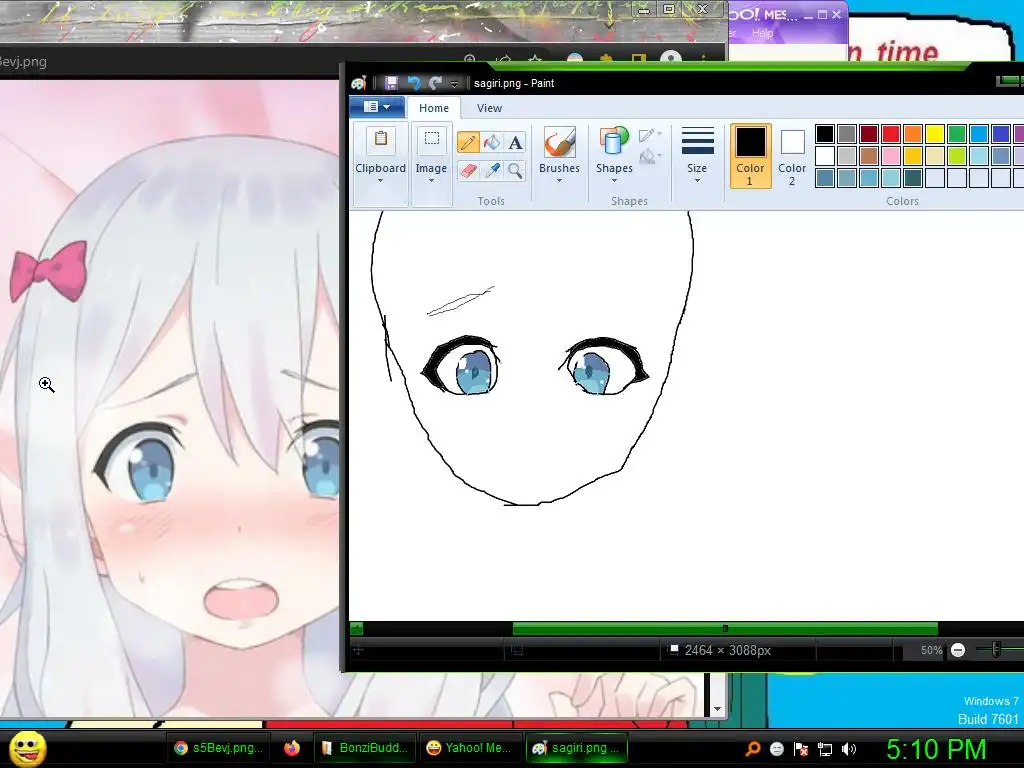1024x768 pixels.
Task: Activate Color 1 selector
Action: [750, 155]
